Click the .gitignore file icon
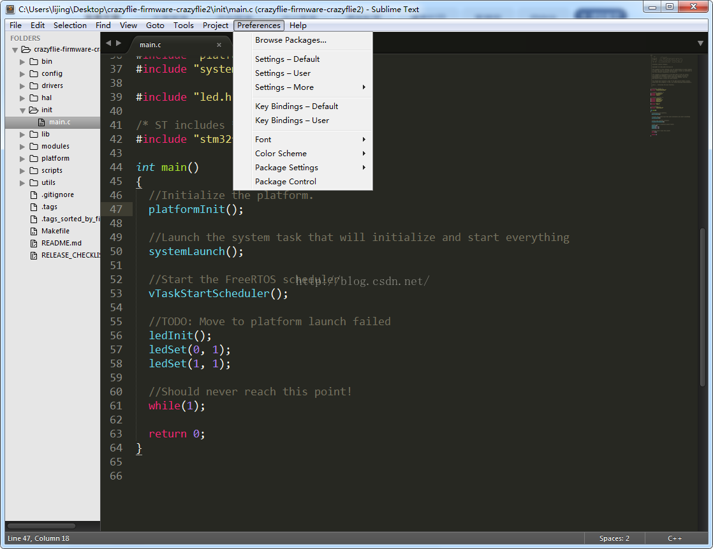This screenshot has height=549, width=713. [34, 195]
